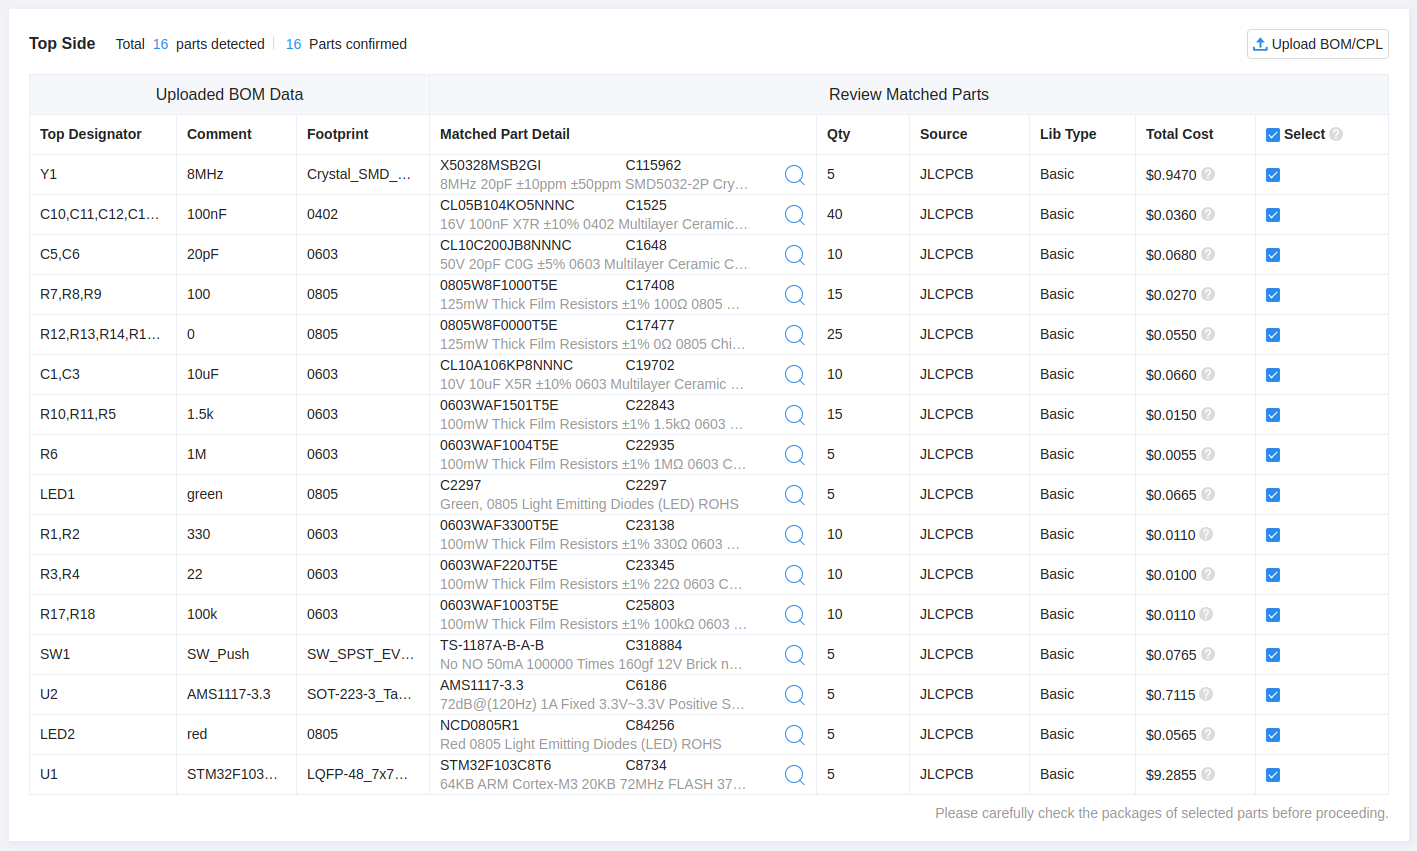The image size is (1417, 851).
Task: Click the Upload BOM/CPL button
Action: pos(1317,44)
